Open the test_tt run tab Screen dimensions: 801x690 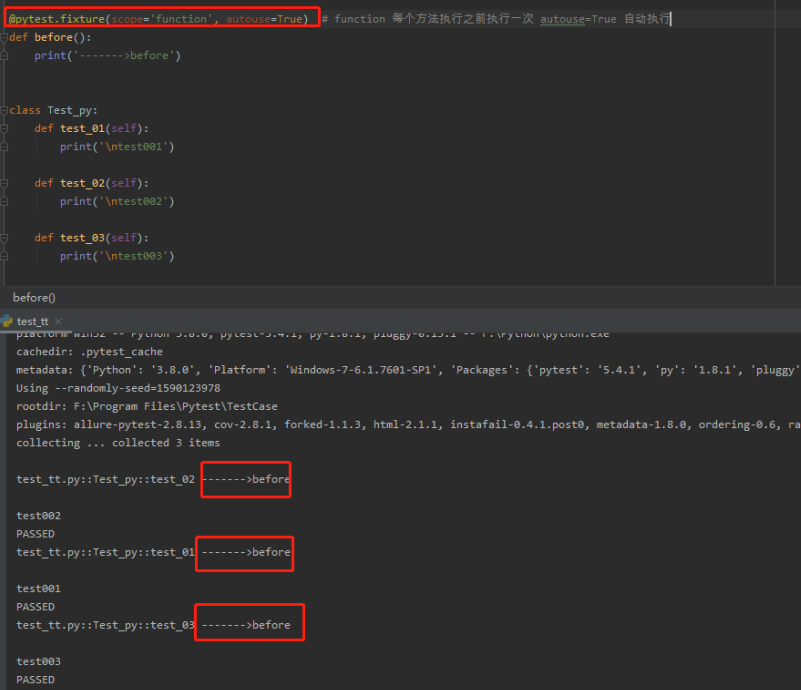coord(33,321)
